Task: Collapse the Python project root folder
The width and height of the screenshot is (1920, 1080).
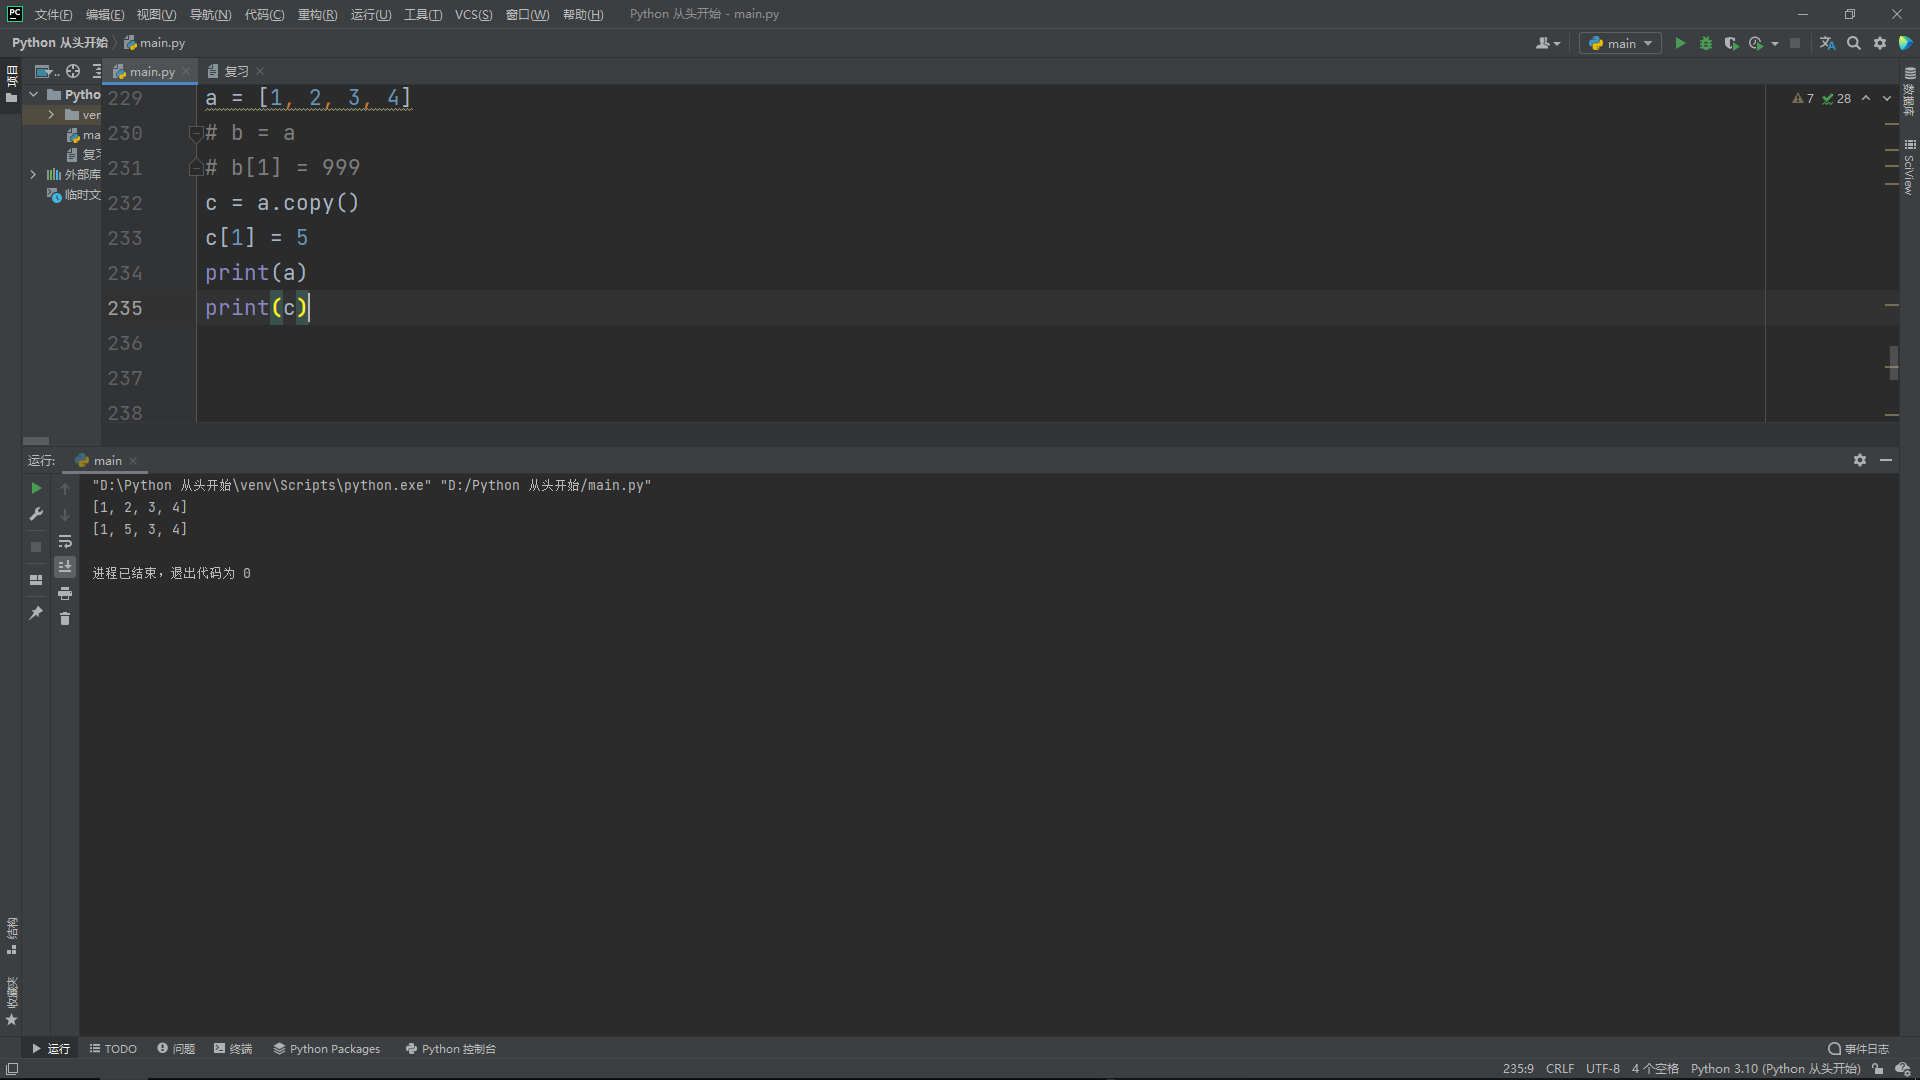Action: tap(34, 95)
